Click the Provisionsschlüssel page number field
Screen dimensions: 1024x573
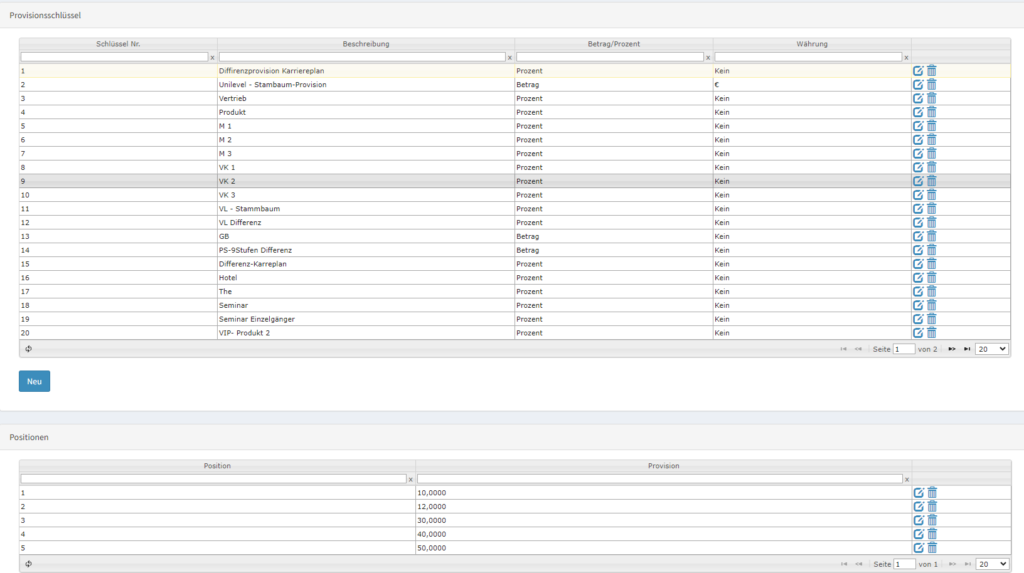(904, 349)
